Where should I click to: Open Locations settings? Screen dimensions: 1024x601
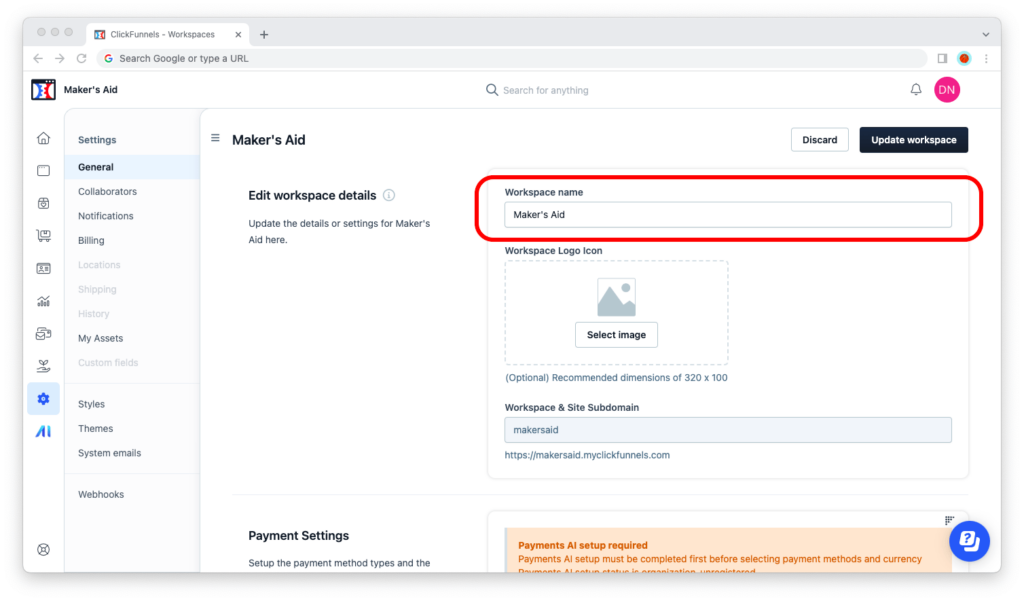(99, 265)
